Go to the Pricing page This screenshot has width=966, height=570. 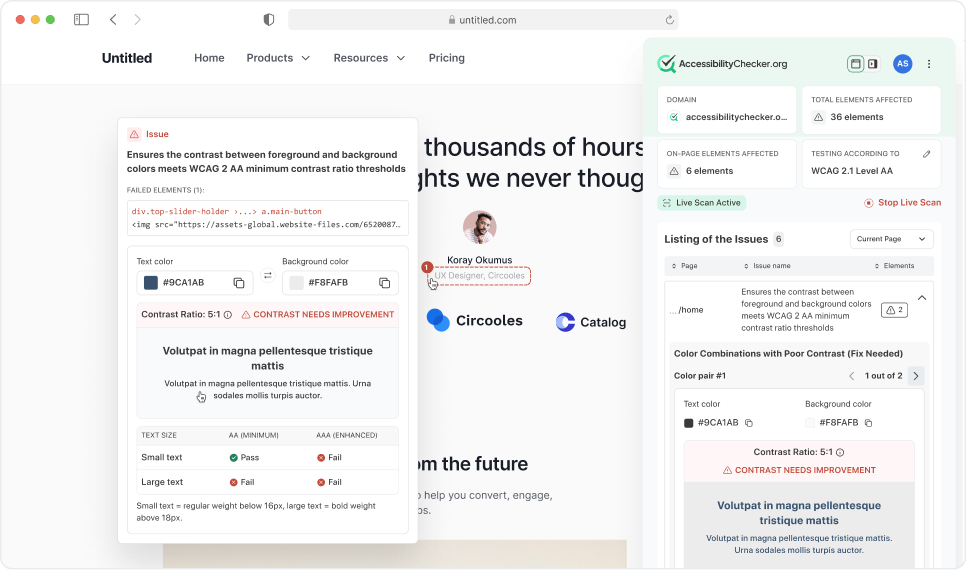click(x=447, y=58)
